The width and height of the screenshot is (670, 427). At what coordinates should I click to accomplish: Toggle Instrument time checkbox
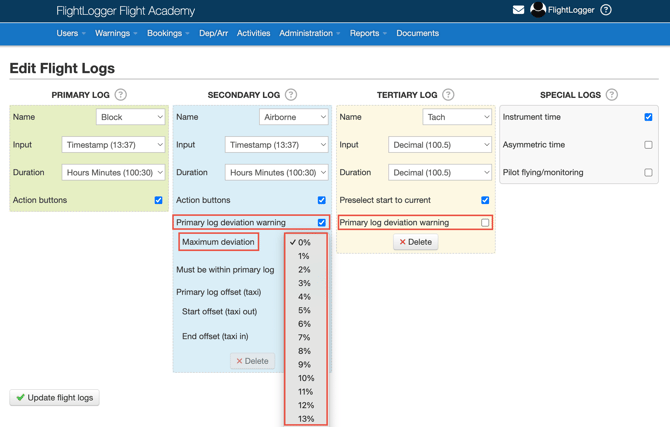648,117
